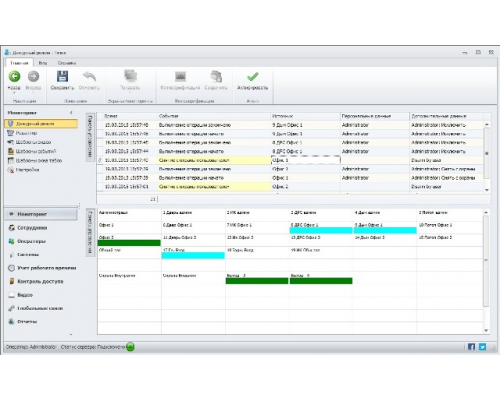Image resolution: width=500 pixels, height=400 pixels.
Task: Collapse the Monitoring sidebar with chevron
Action: coord(71,113)
